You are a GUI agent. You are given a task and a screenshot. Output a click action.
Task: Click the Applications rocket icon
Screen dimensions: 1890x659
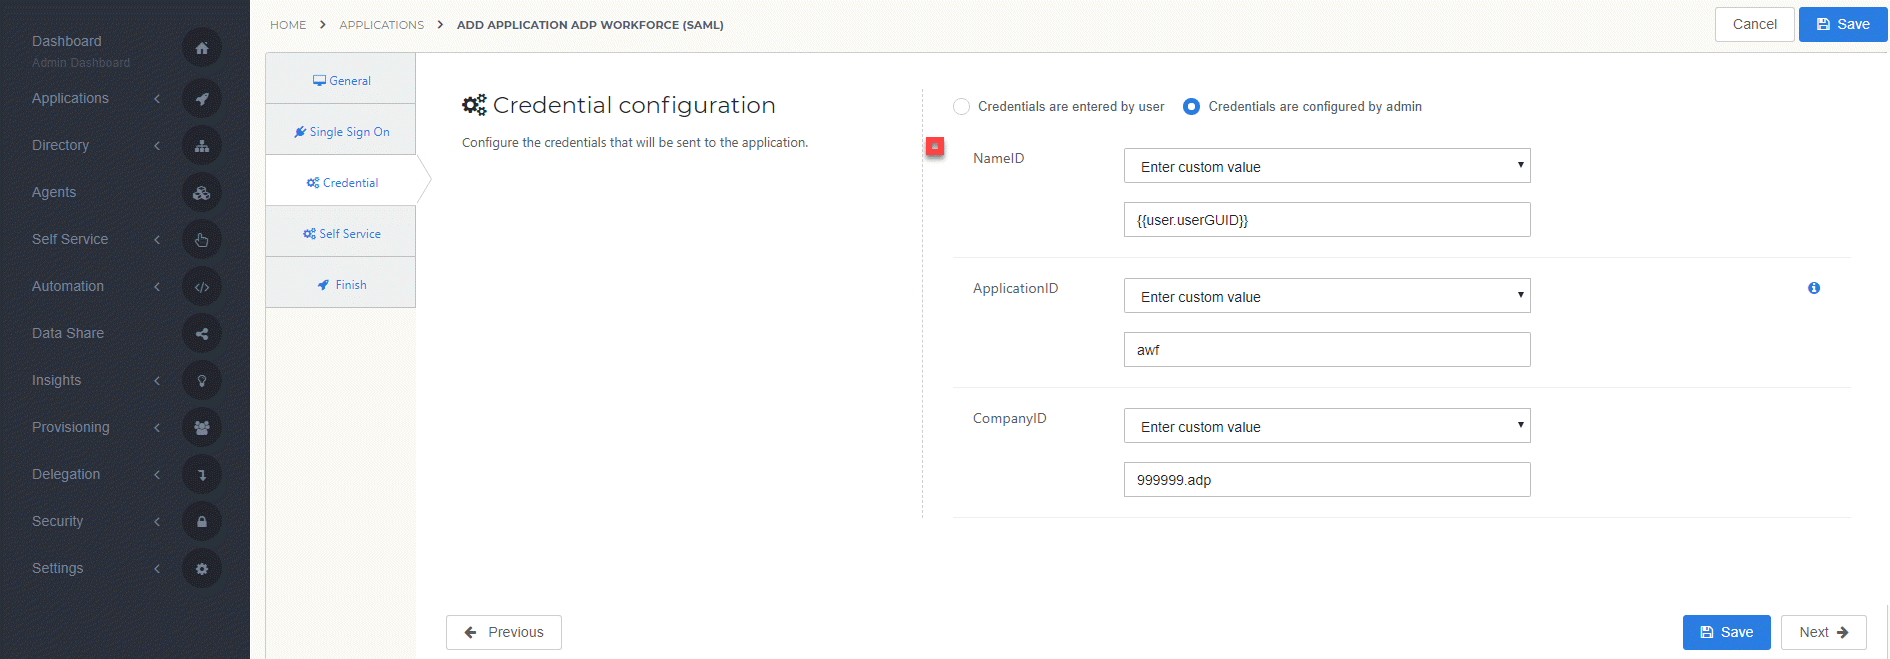[x=202, y=99]
